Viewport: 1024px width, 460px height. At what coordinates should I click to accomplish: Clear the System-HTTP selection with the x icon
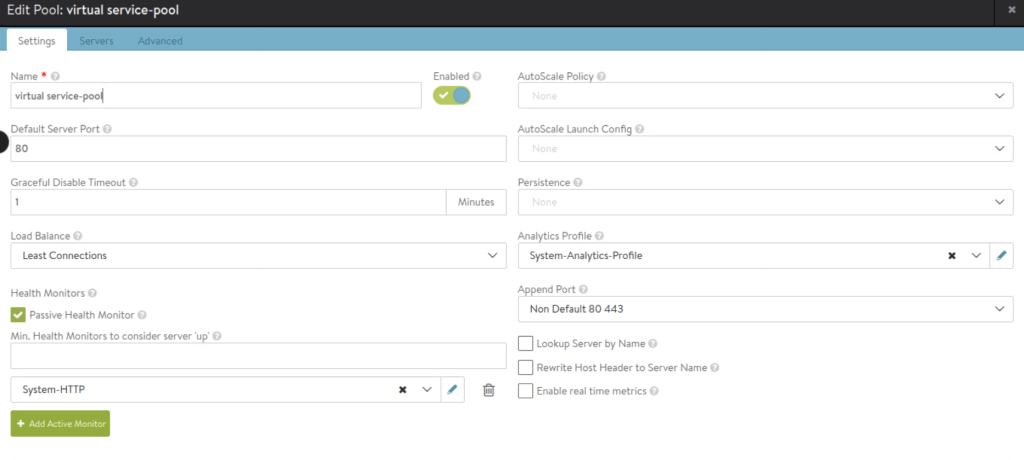point(402,390)
